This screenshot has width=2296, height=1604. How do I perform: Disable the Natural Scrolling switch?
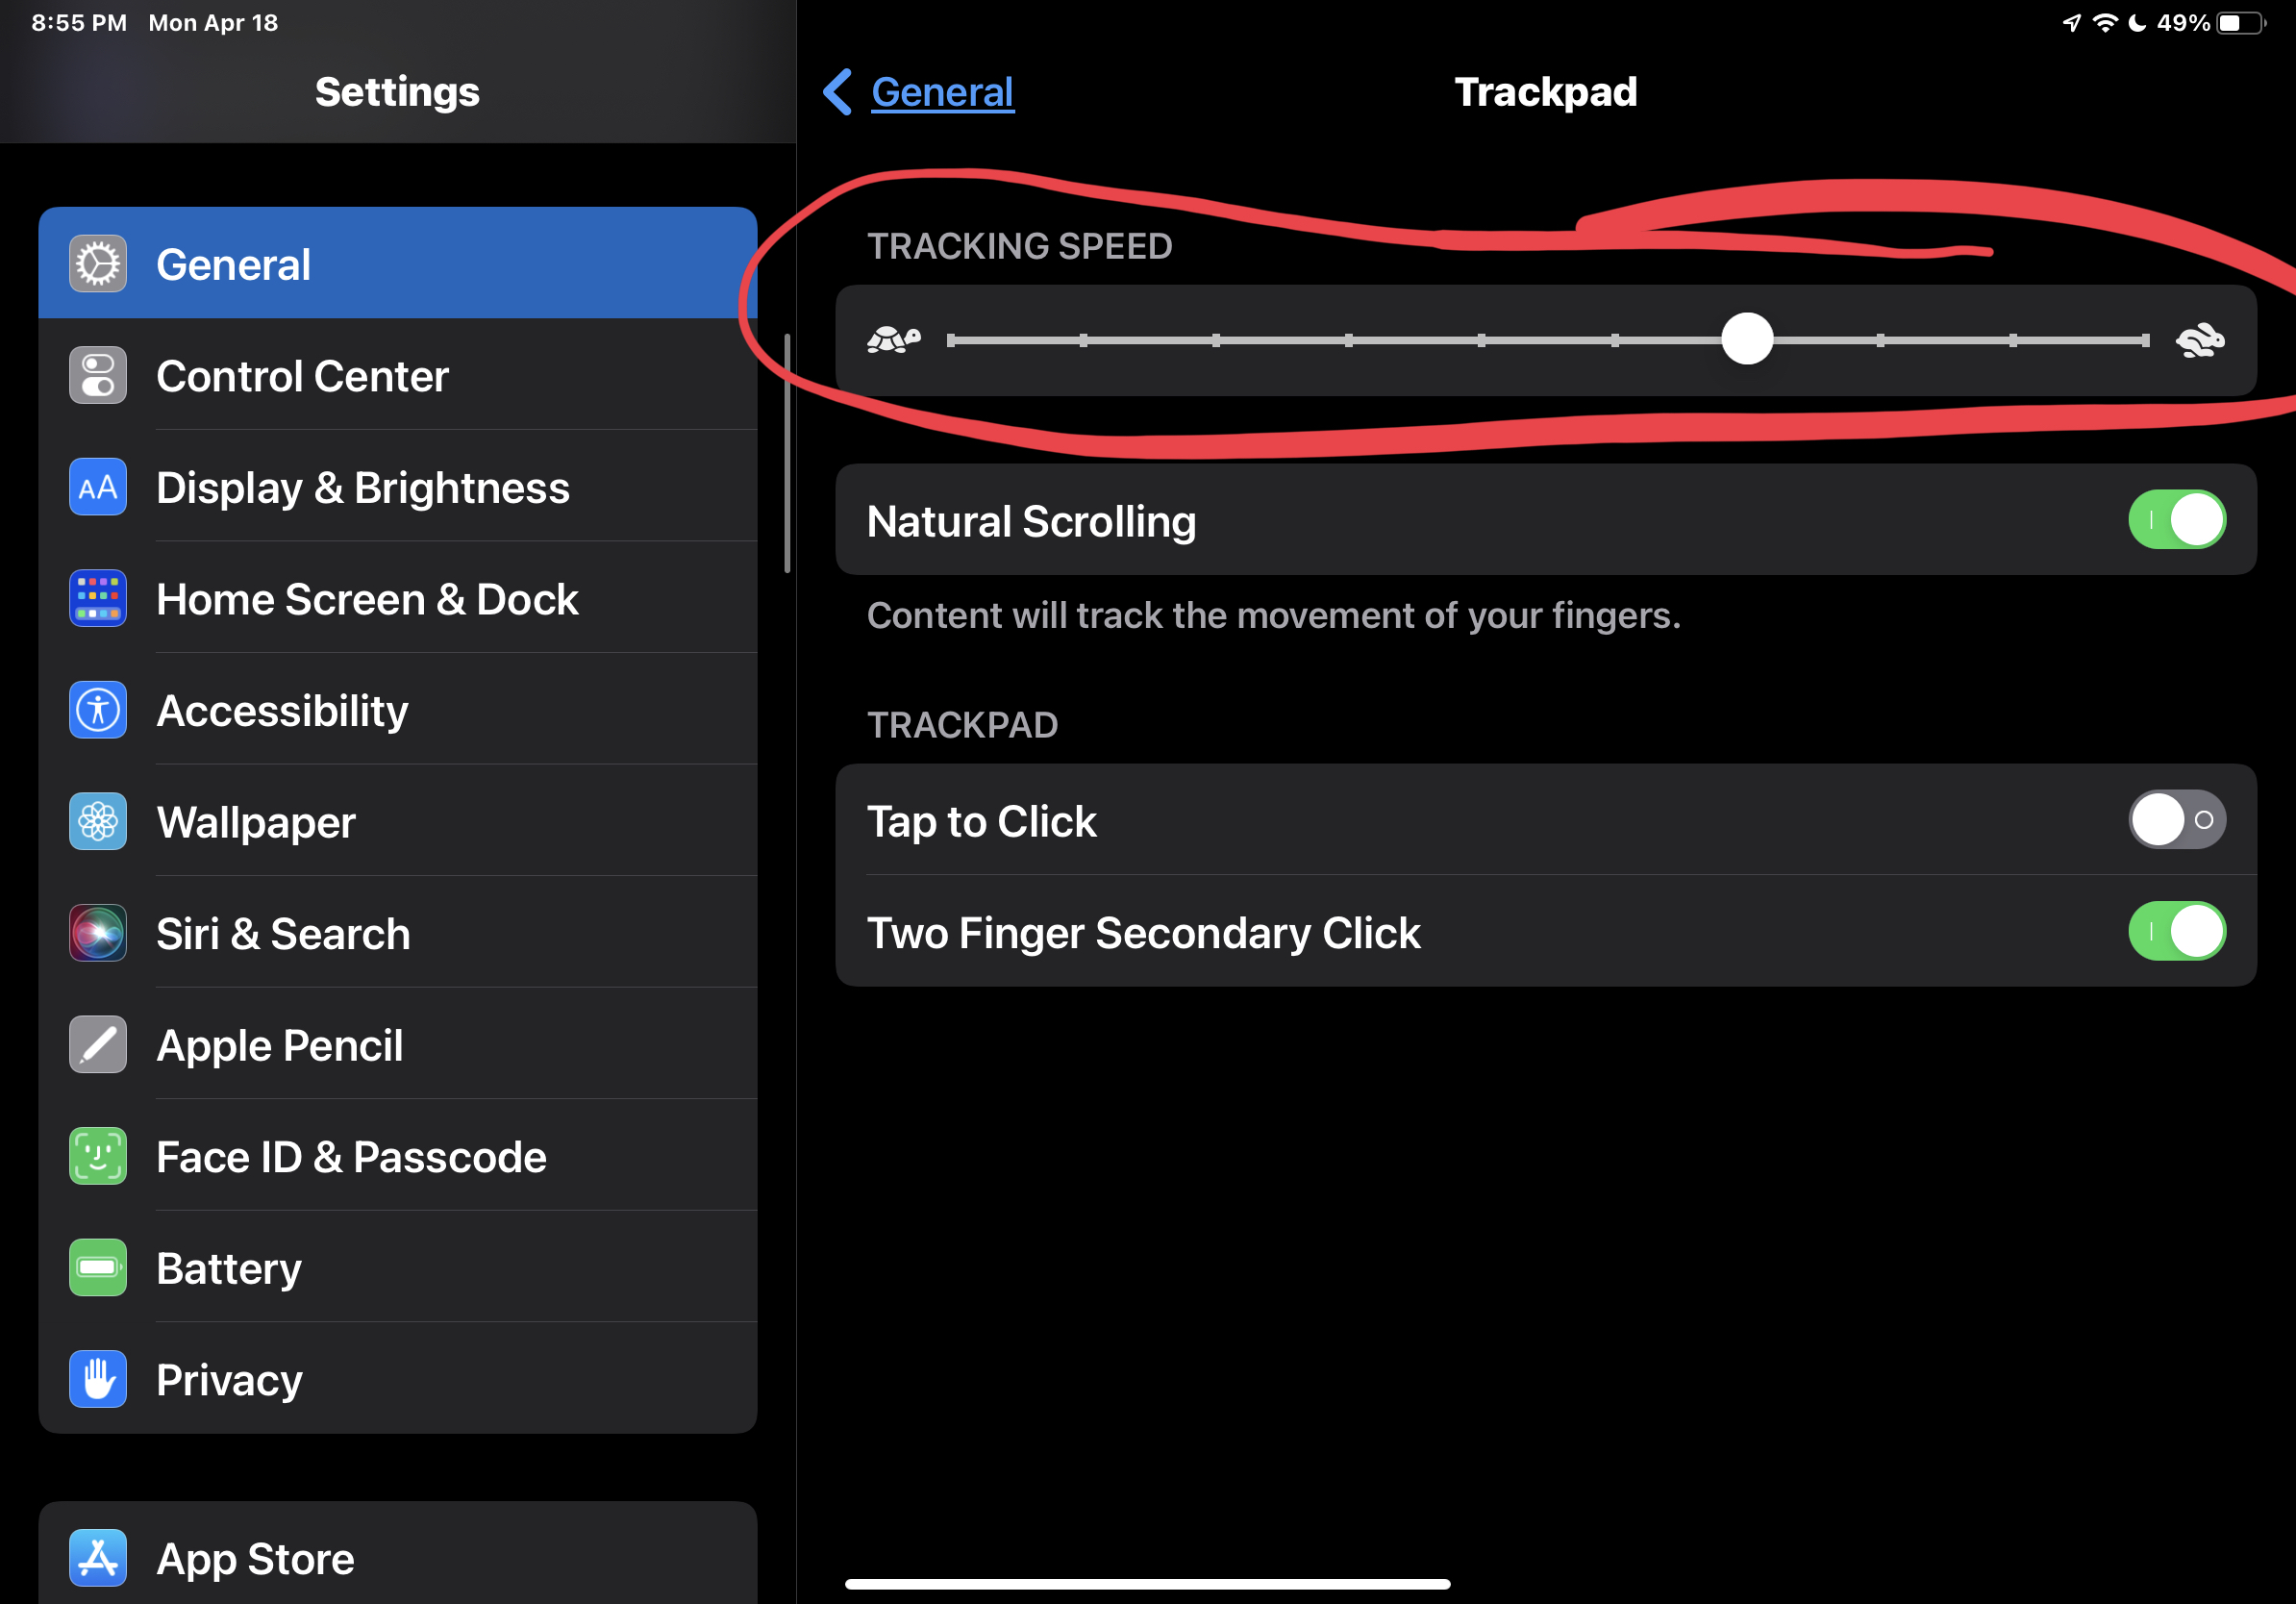click(2177, 520)
